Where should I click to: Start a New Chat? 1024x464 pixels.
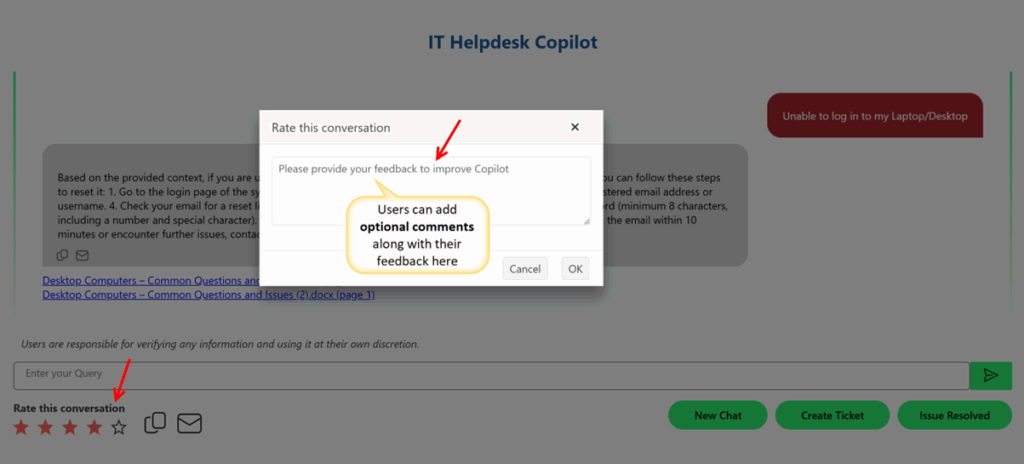(718, 415)
